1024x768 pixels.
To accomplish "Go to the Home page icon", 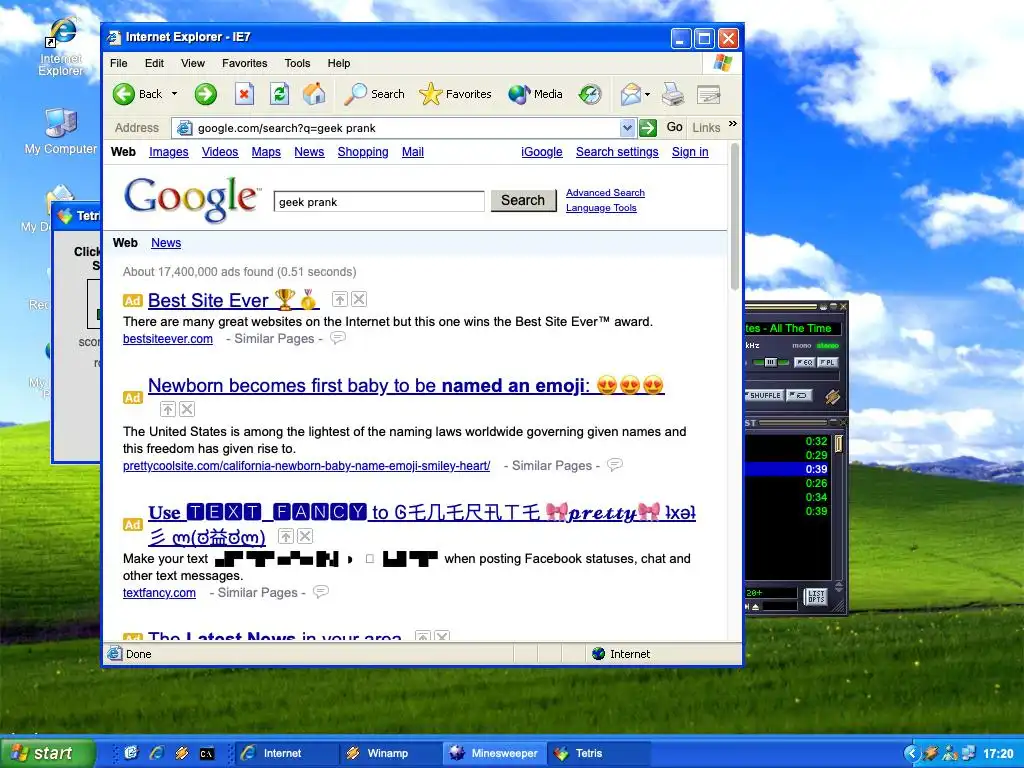I will [x=314, y=94].
